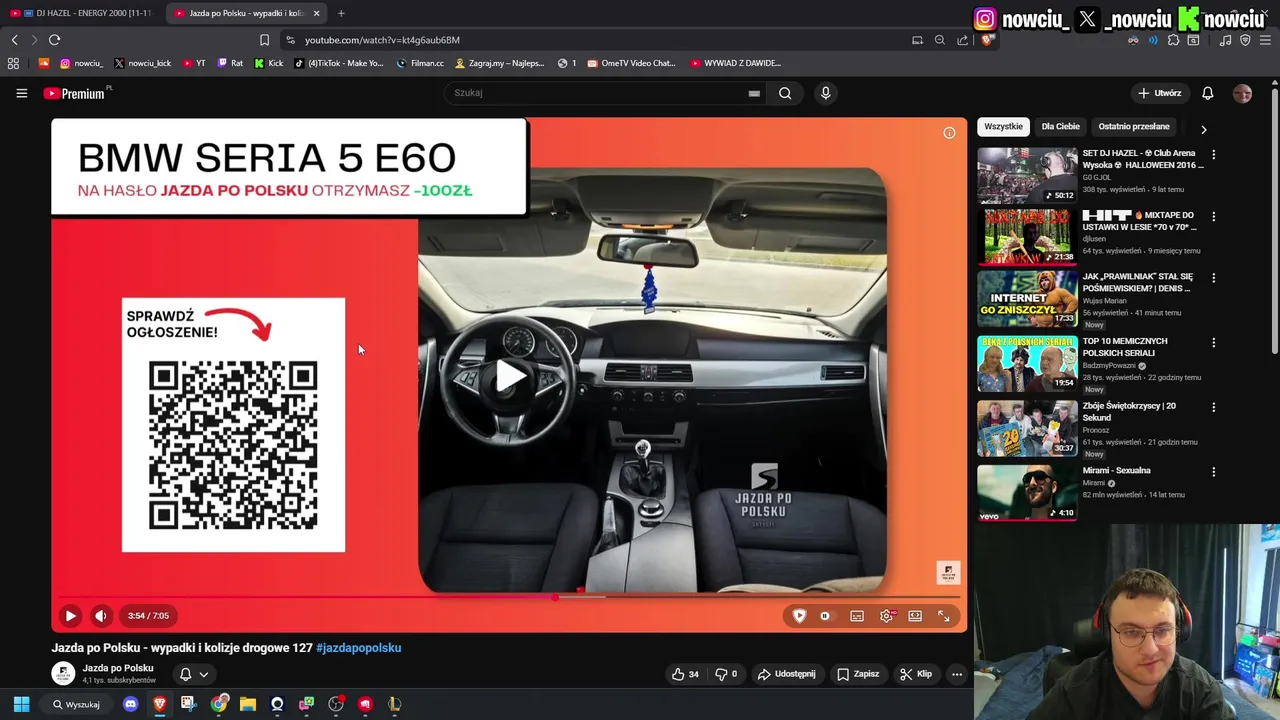Screen dimensions: 1280x720
Task: Open the on-screen keyboard icon in search box
Action: pyautogui.click(x=754, y=93)
